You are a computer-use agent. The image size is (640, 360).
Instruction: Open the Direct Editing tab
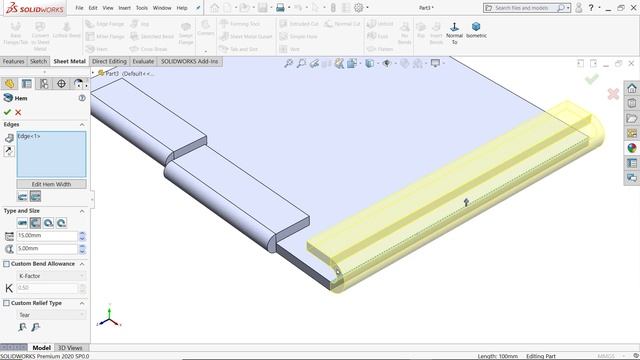tap(109, 61)
